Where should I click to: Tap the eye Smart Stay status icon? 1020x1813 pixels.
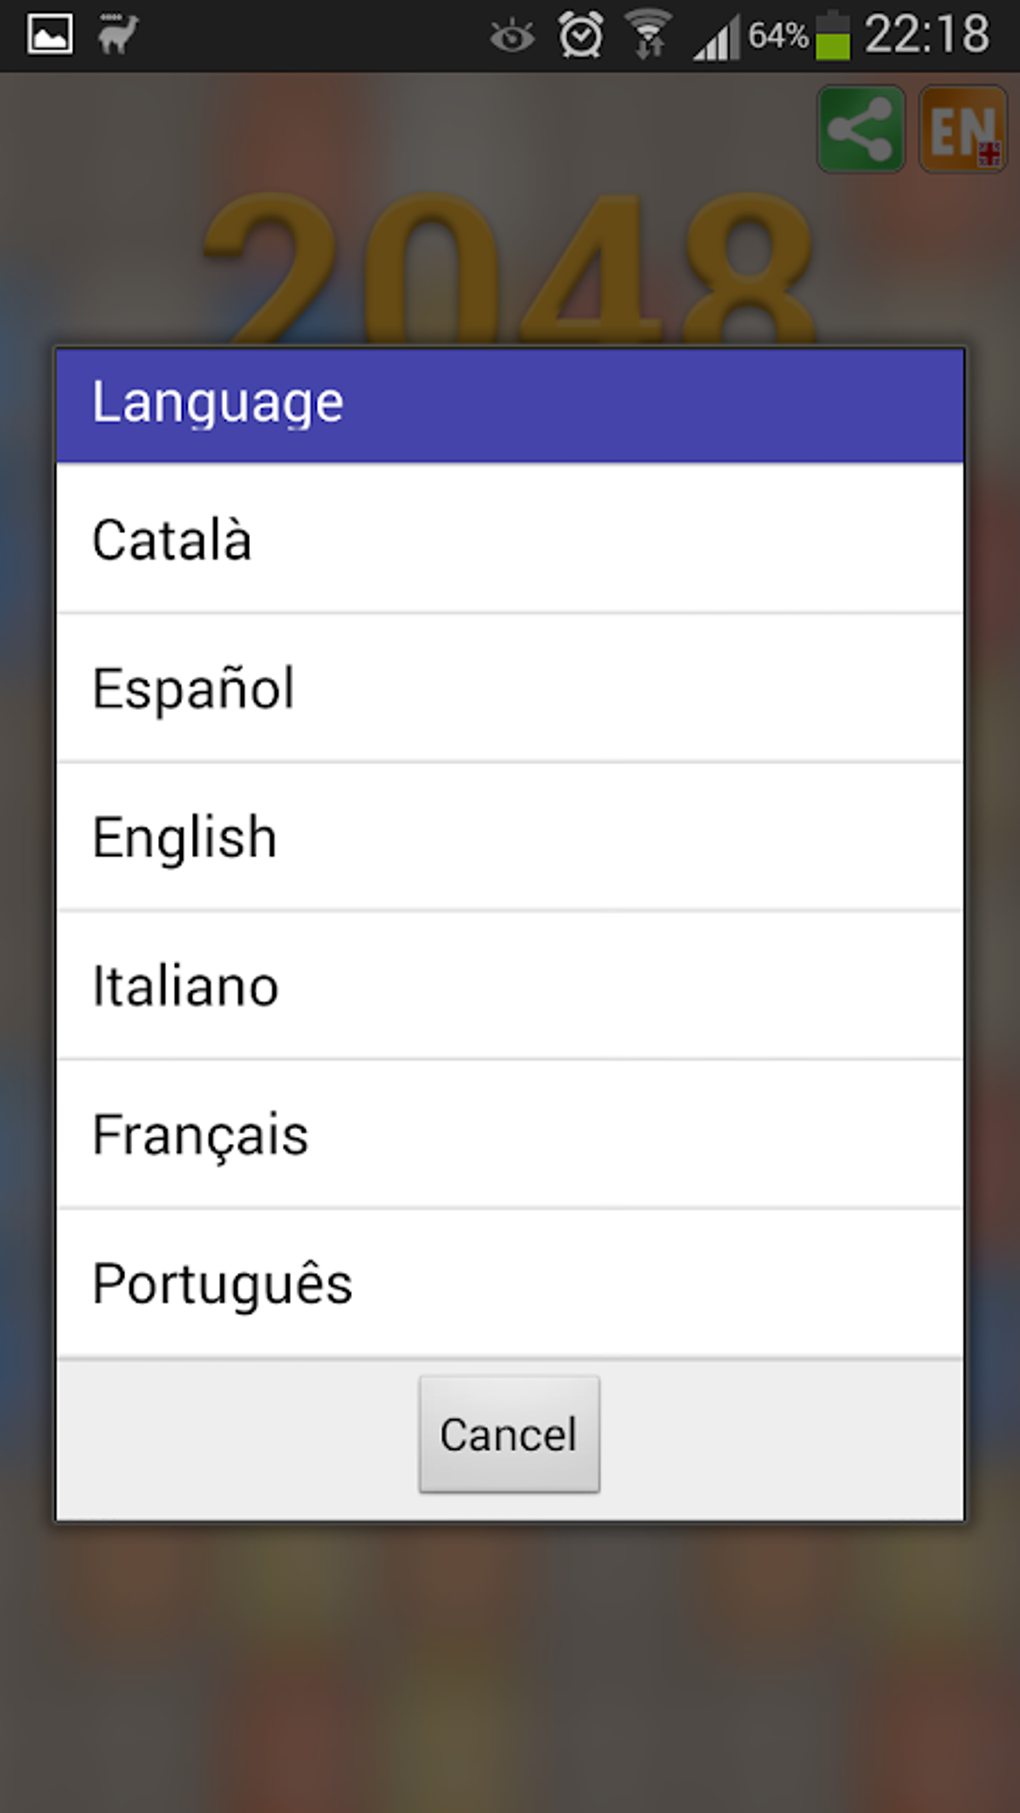coord(512,38)
